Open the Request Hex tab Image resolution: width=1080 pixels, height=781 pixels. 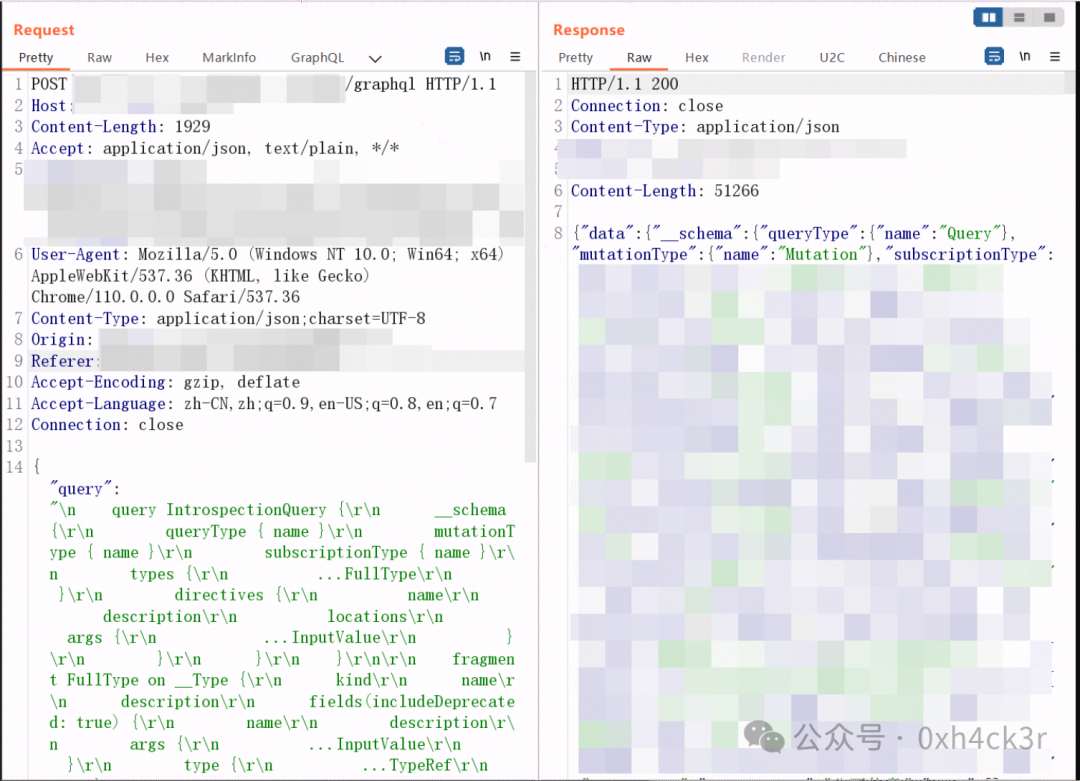click(x=157, y=58)
